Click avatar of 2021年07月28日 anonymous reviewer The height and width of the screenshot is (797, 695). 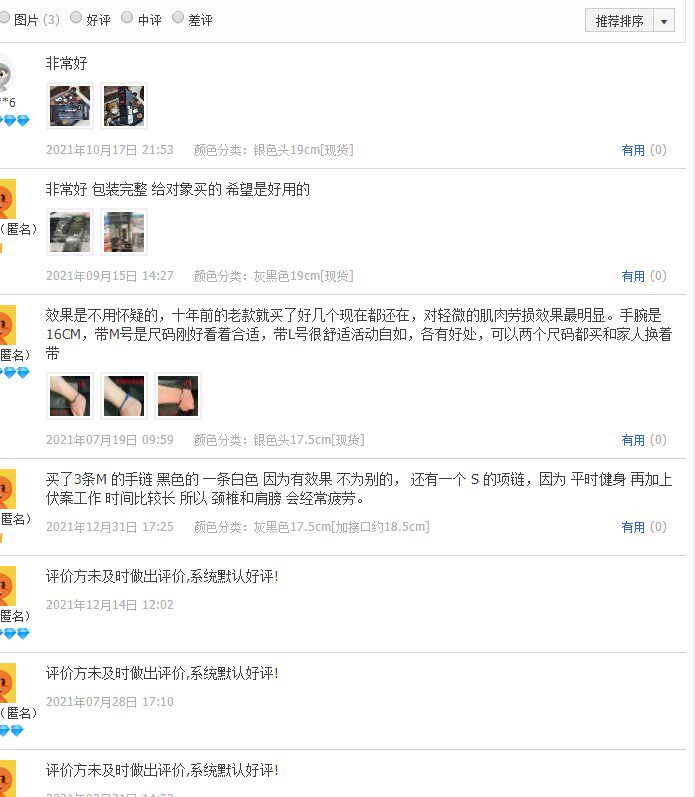click(x=8, y=683)
